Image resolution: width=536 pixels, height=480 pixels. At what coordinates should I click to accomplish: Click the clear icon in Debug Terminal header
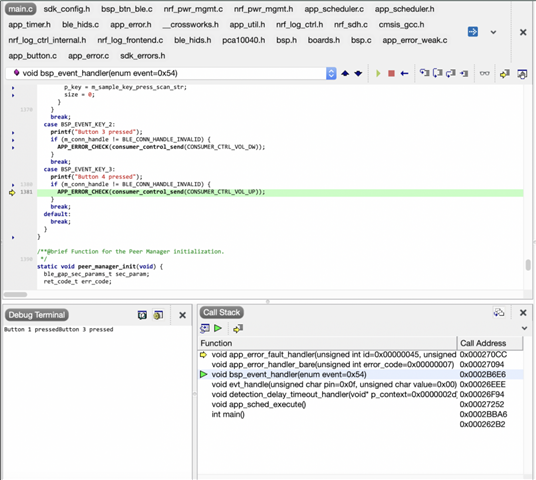point(142,315)
